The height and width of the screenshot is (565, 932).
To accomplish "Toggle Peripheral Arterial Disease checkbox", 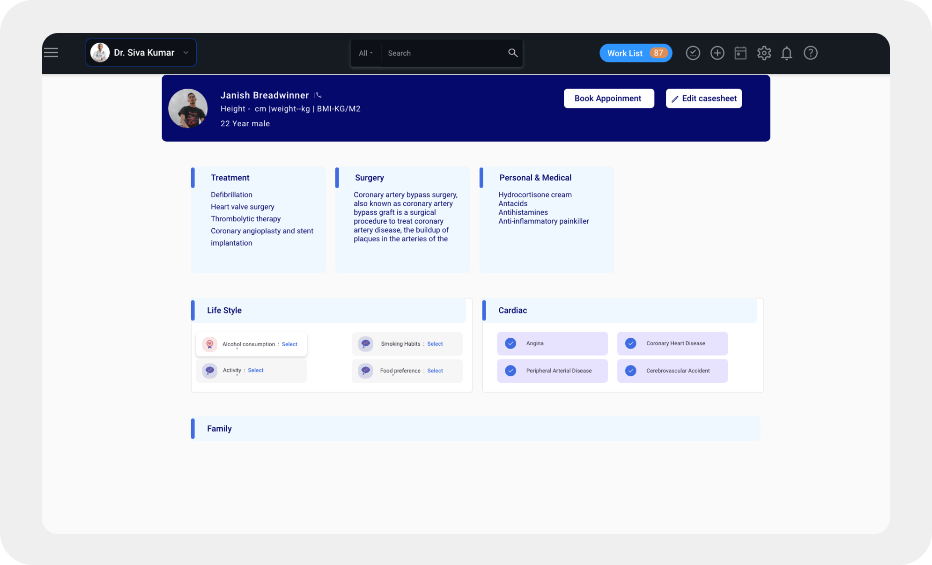I will coord(510,371).
